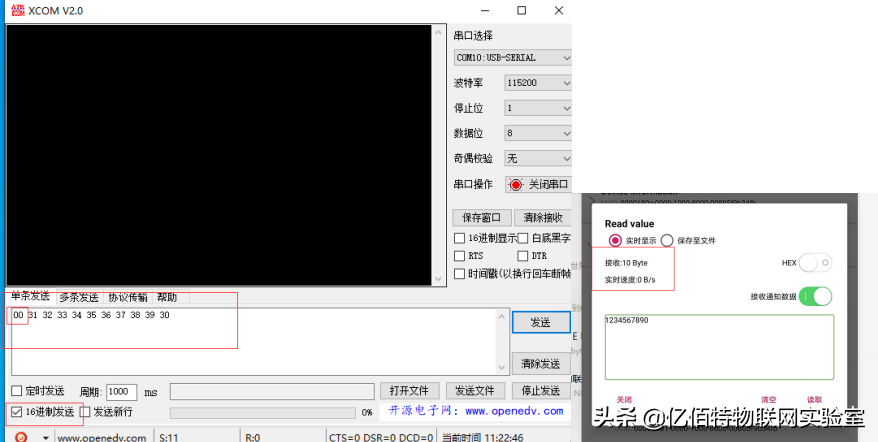Enable the RTS checkbox
Image resolution: width=878 pixels, height=442 pixels.
click(x=459, y=256)
